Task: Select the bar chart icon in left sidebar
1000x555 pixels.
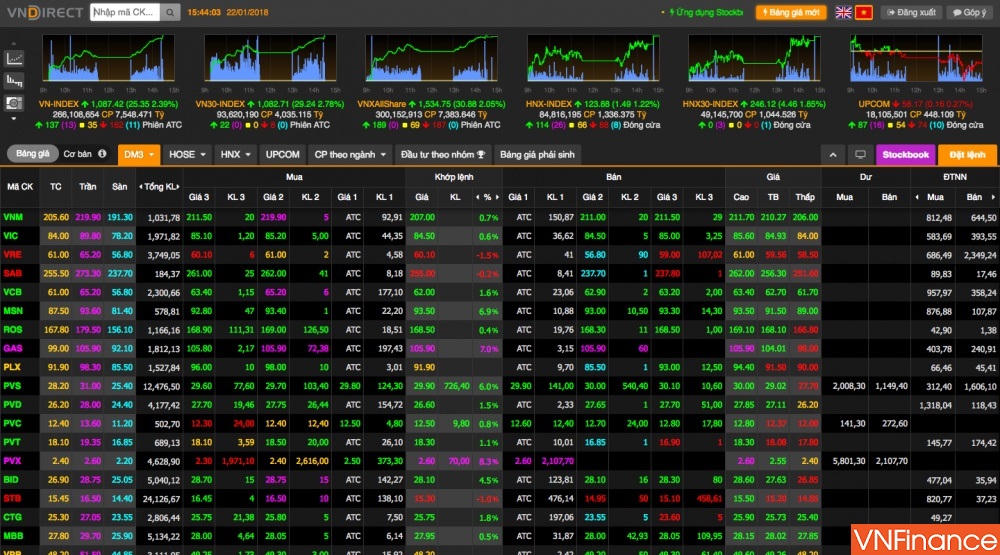Action: tap(15, 81)
